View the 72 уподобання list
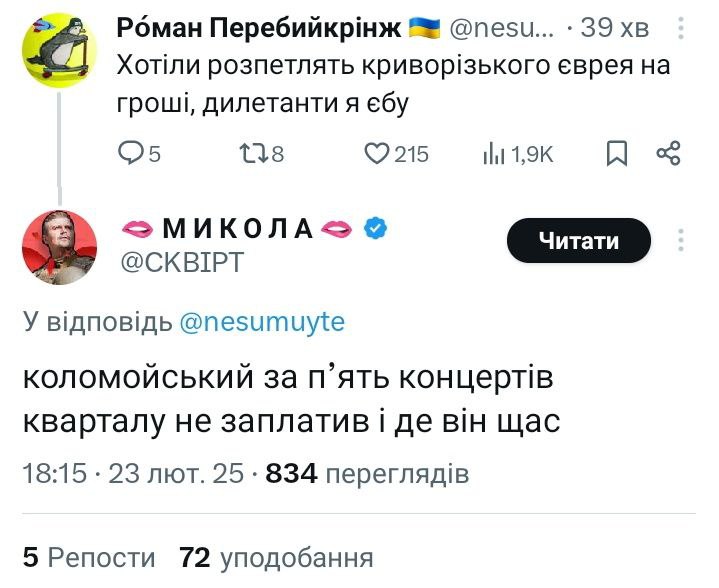Viewport: 719px width, 588px height. click(x=275, y=557)
